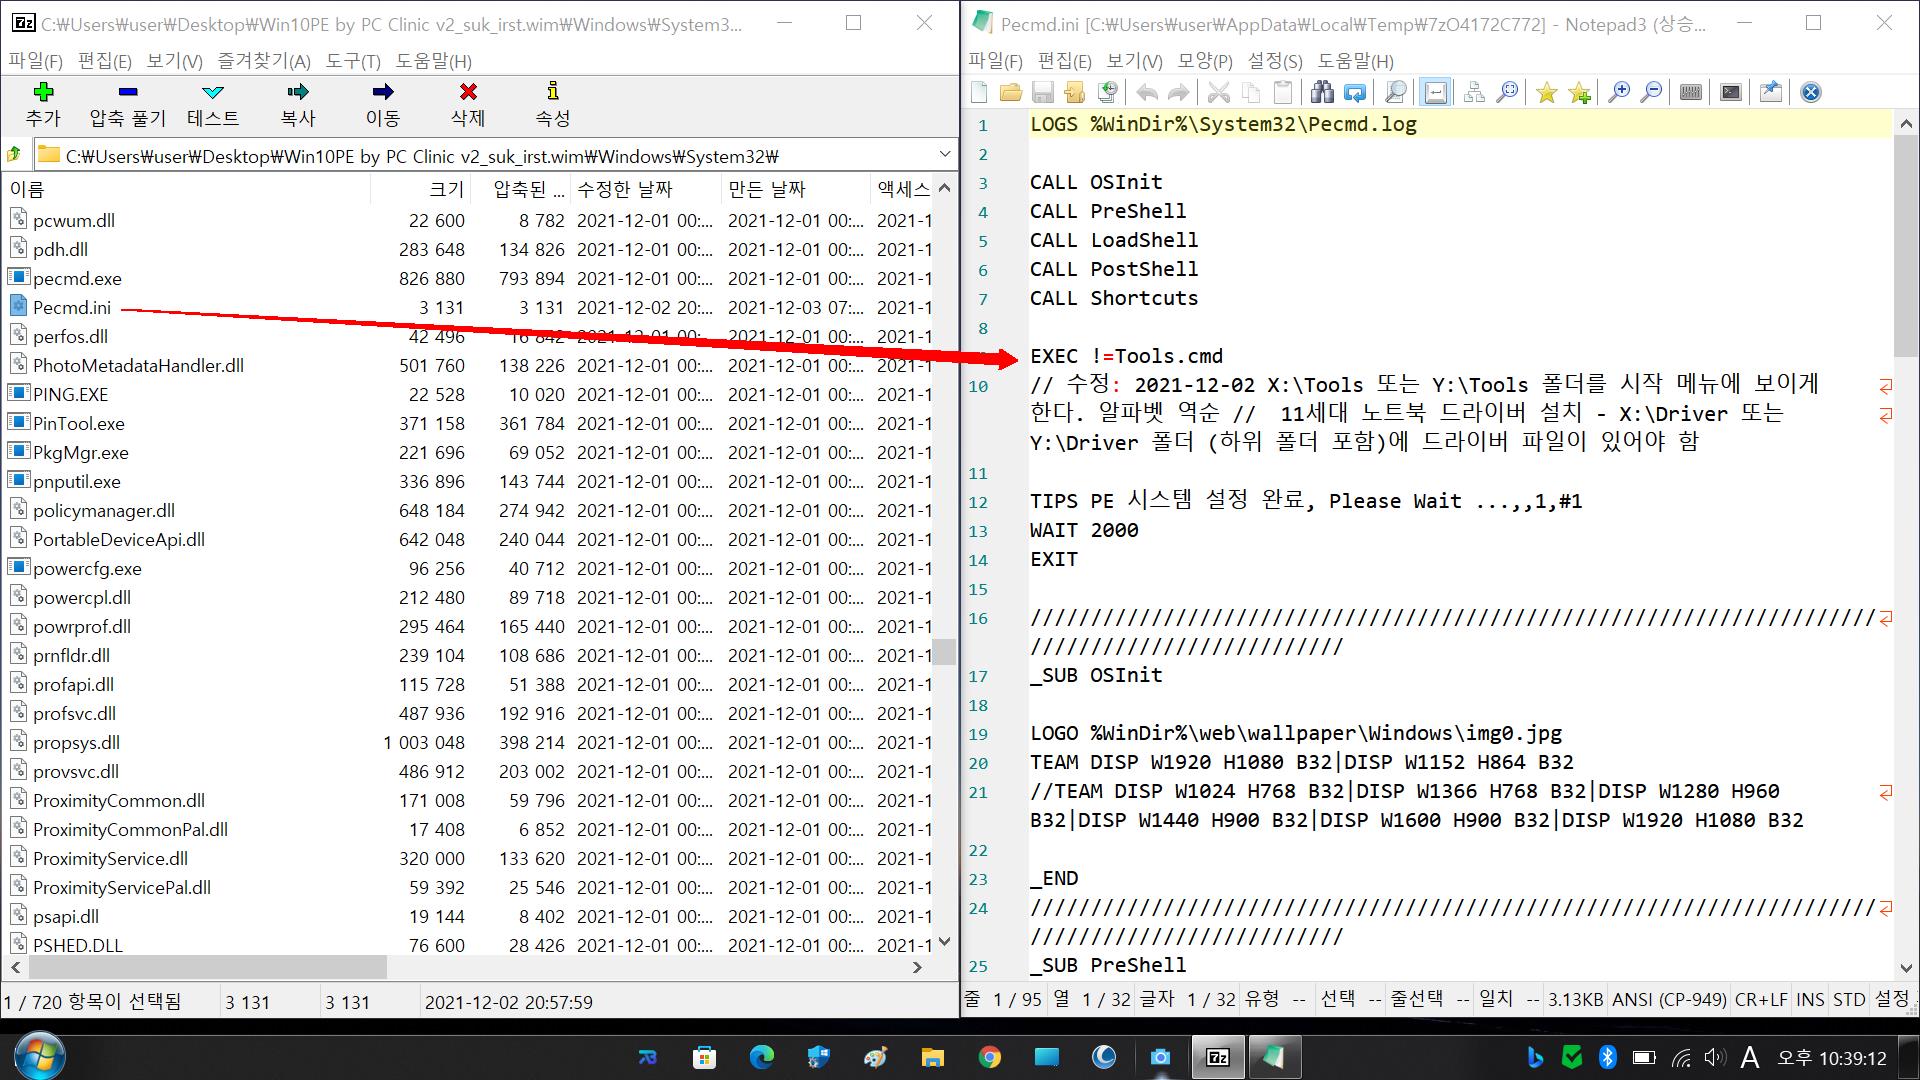1920x1080 pixels.
Task: Open Microsoft Edge from the taskbar
Action: pos(762,1057)
